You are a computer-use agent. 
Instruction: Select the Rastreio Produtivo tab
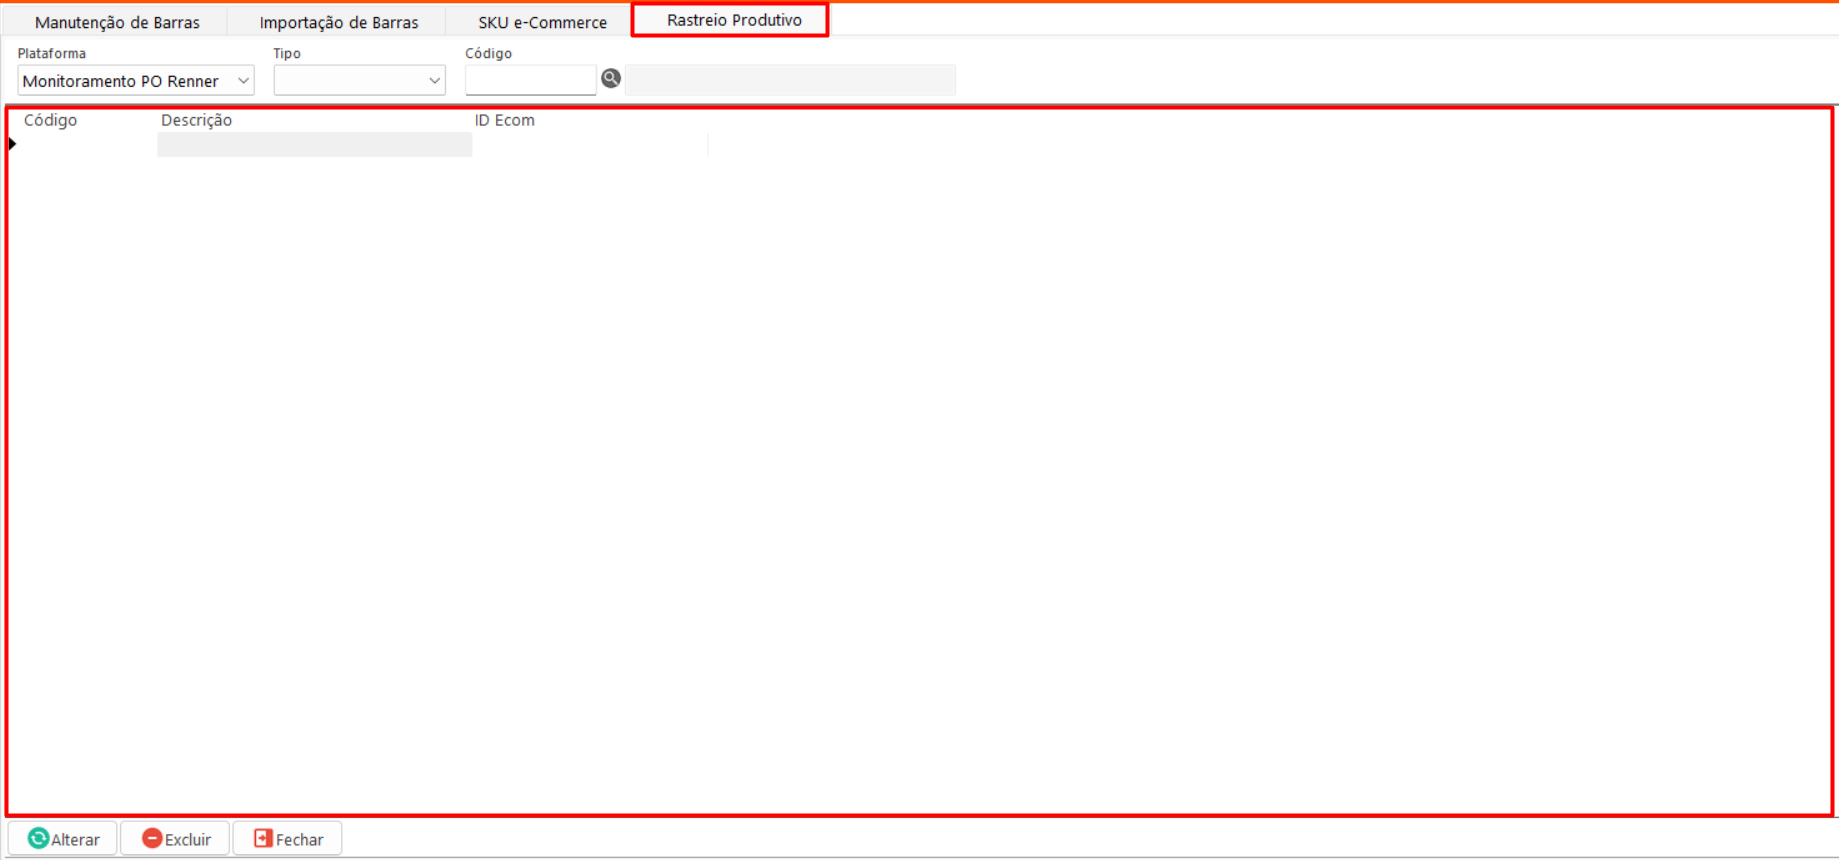(x=734, y=20)
